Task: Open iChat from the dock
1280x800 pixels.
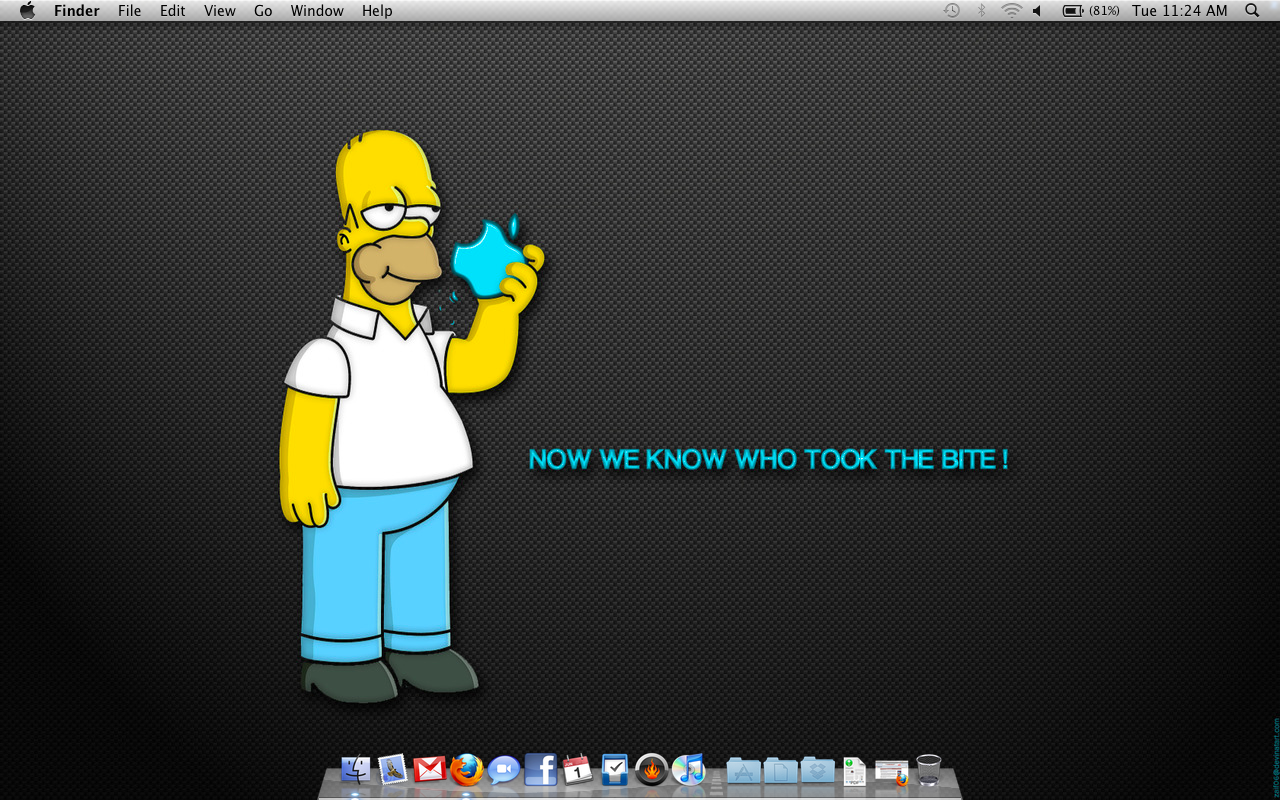Action: coord(504,770)
